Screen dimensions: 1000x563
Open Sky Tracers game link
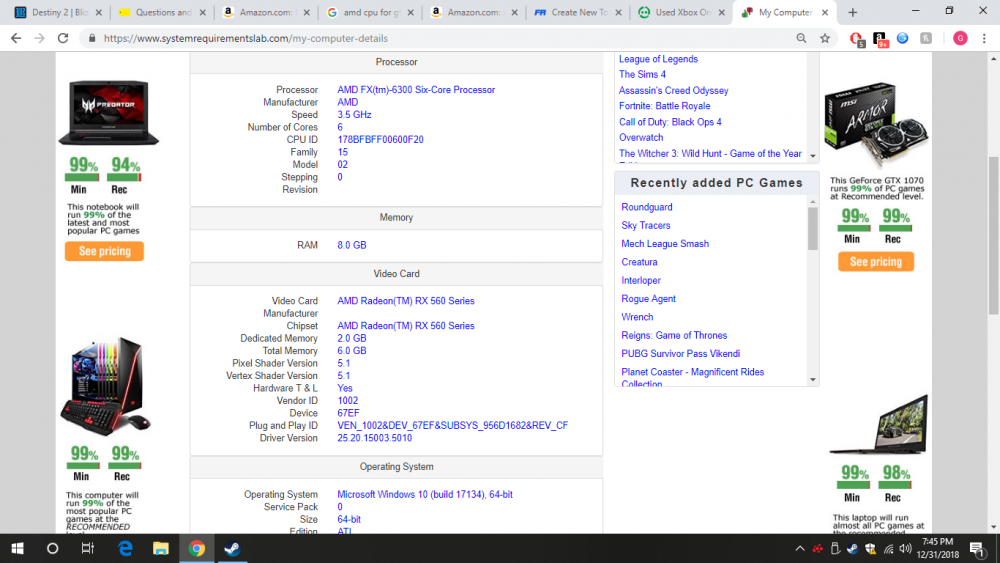coord(645,225)
